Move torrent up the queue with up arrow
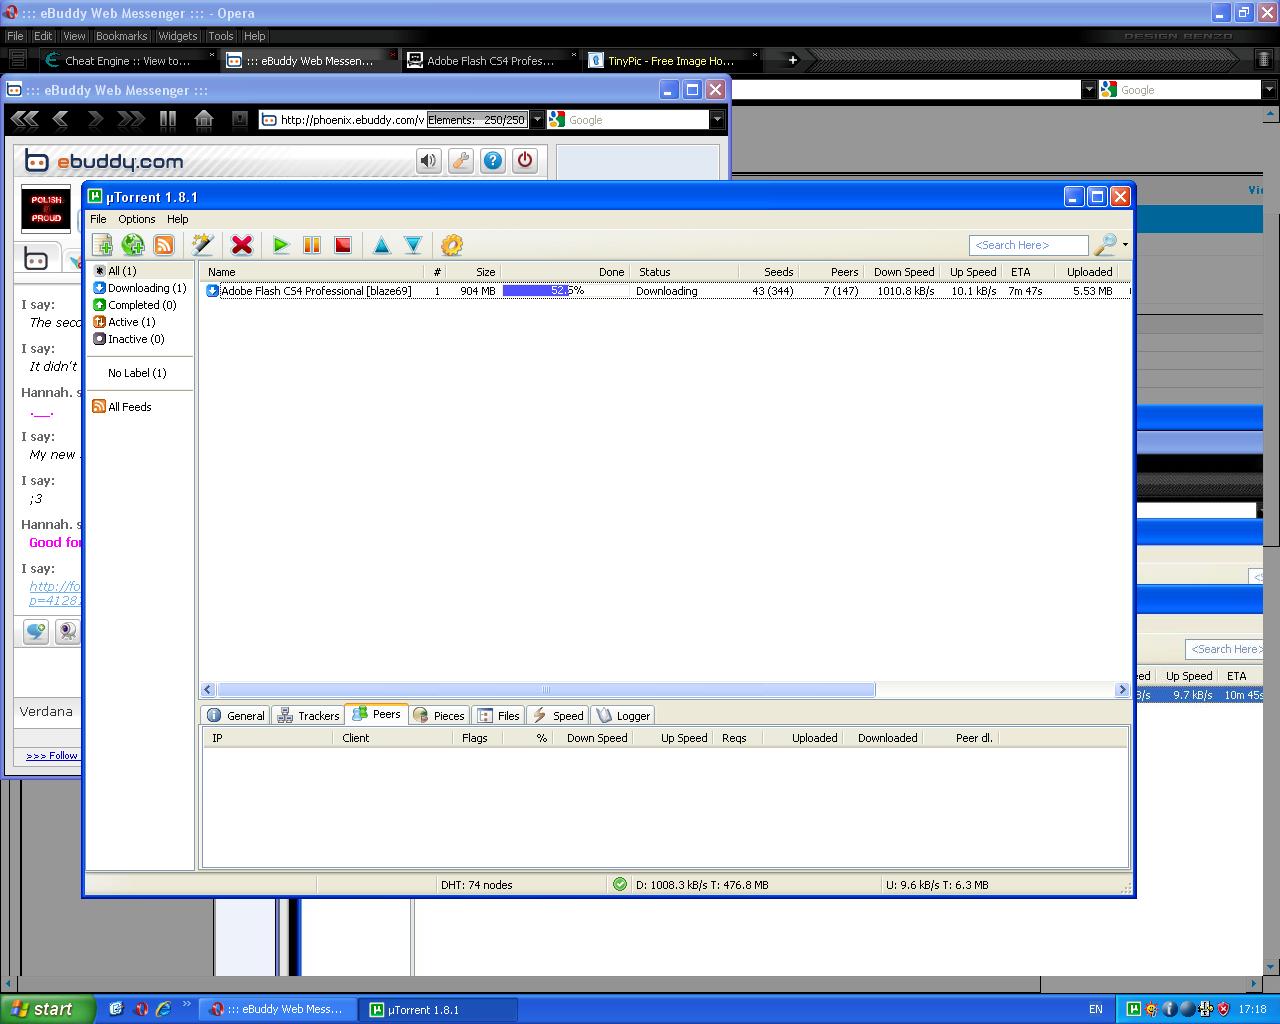The width and height of the screenshot is (1280, 1024). point(381,245)
